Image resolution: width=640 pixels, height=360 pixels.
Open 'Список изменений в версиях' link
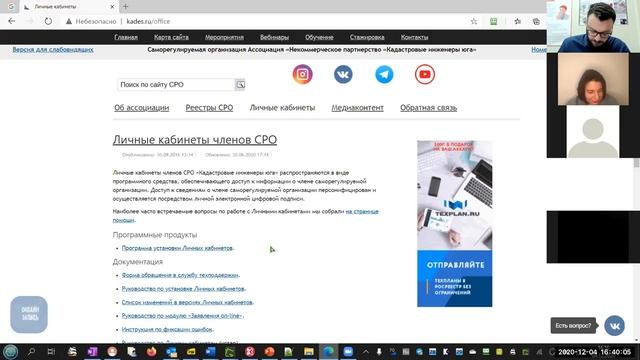(x=187, y=302)
